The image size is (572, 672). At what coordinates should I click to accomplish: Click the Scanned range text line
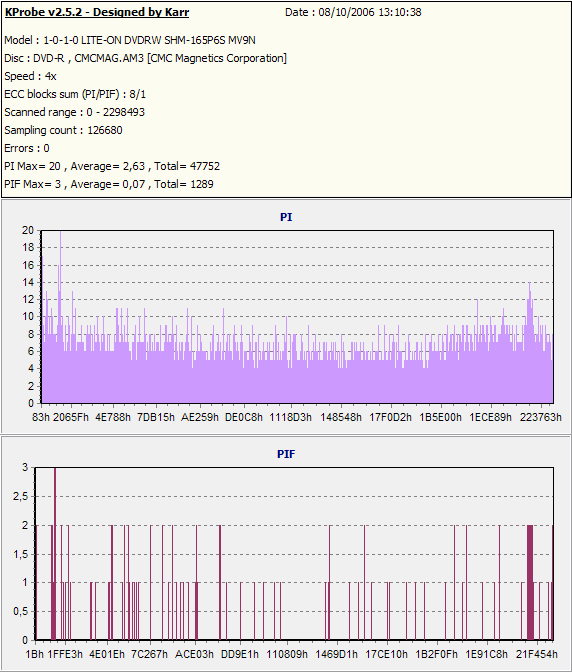pos(75,112)
